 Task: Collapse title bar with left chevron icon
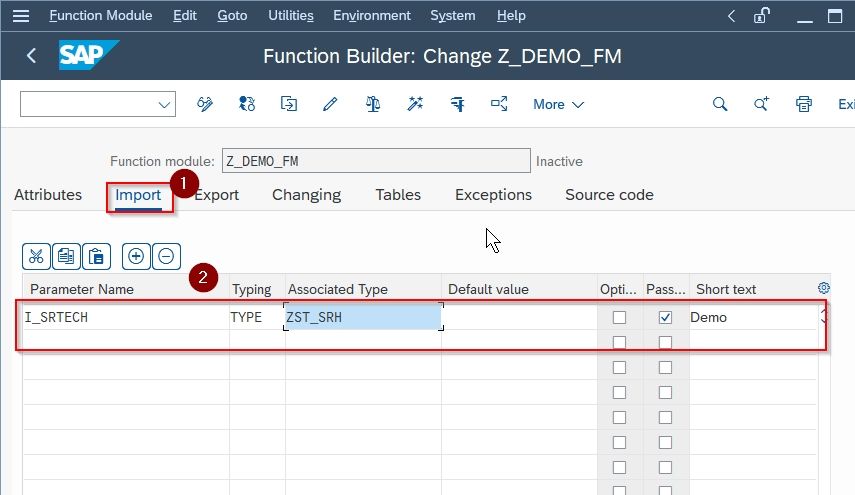[731, 16]
